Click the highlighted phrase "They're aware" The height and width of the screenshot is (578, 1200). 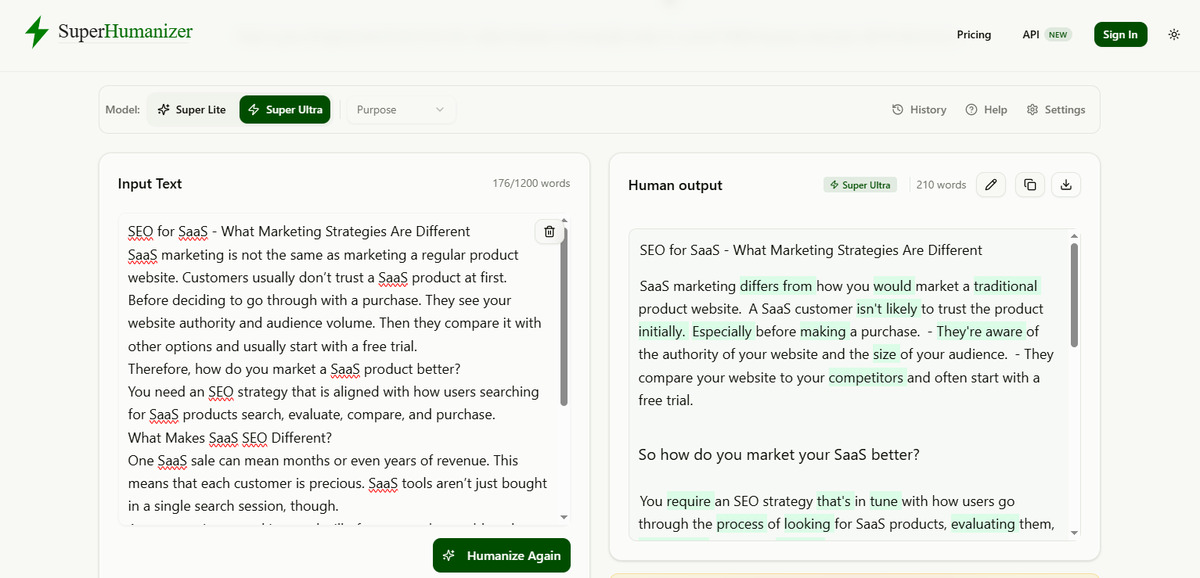coord(980,332)
